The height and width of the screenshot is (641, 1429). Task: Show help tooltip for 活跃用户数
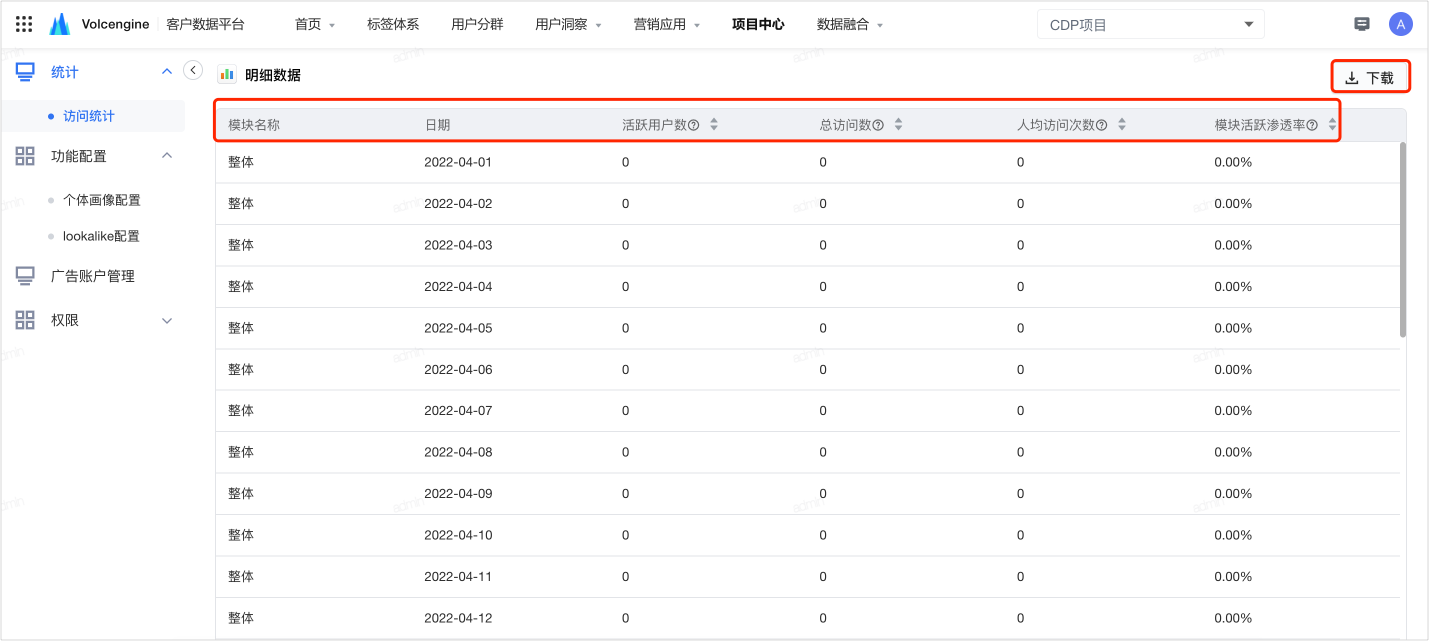pyautogui.click(x=693, y=125)
